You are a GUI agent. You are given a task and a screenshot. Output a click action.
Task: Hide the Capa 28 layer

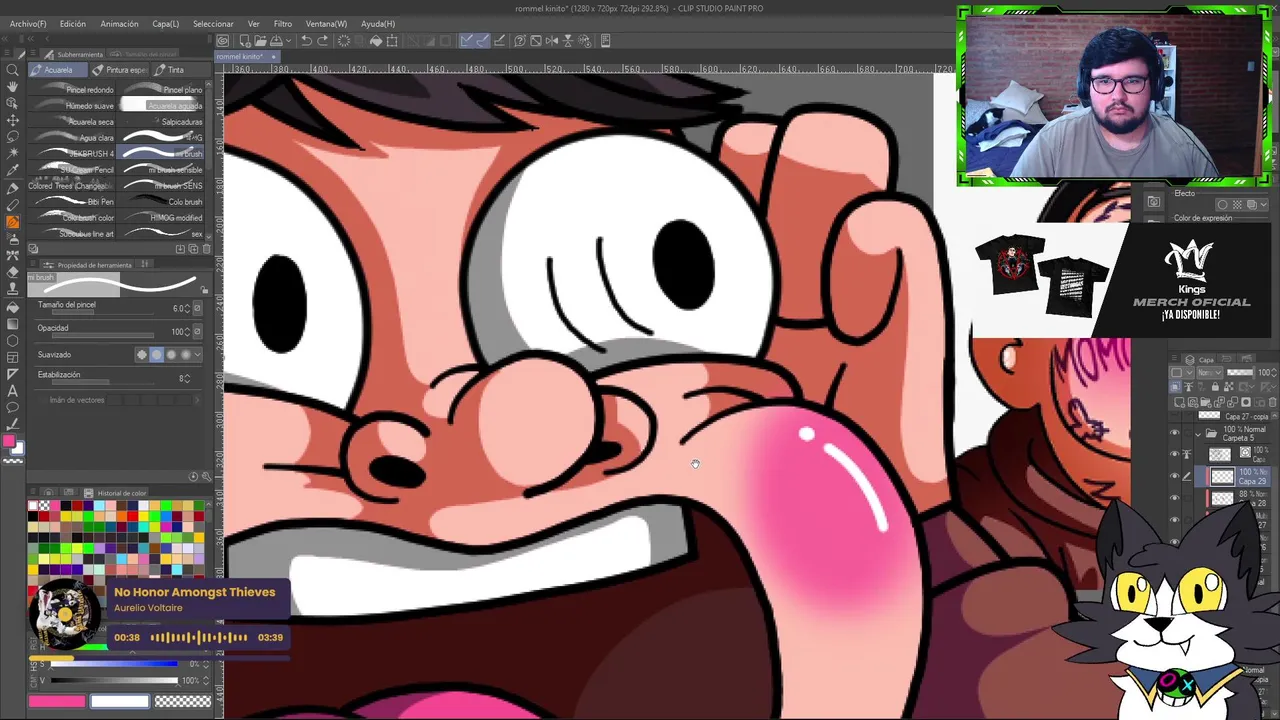click(x=1175, y=498)
